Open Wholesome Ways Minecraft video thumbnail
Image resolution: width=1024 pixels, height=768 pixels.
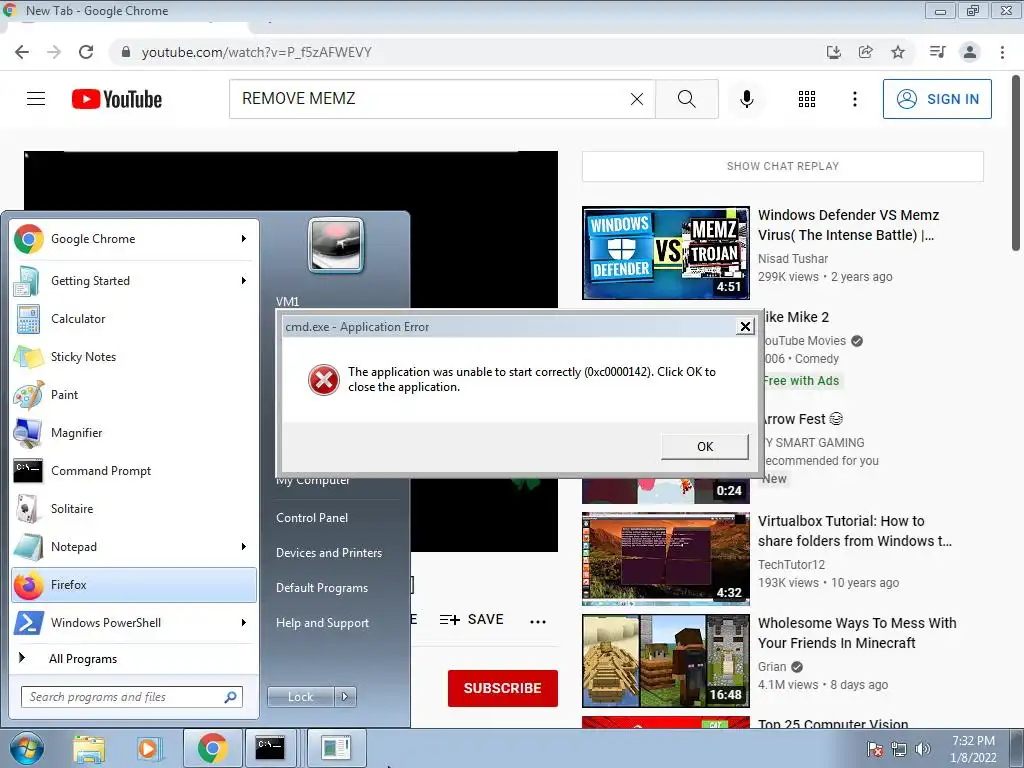click(665, 660)
